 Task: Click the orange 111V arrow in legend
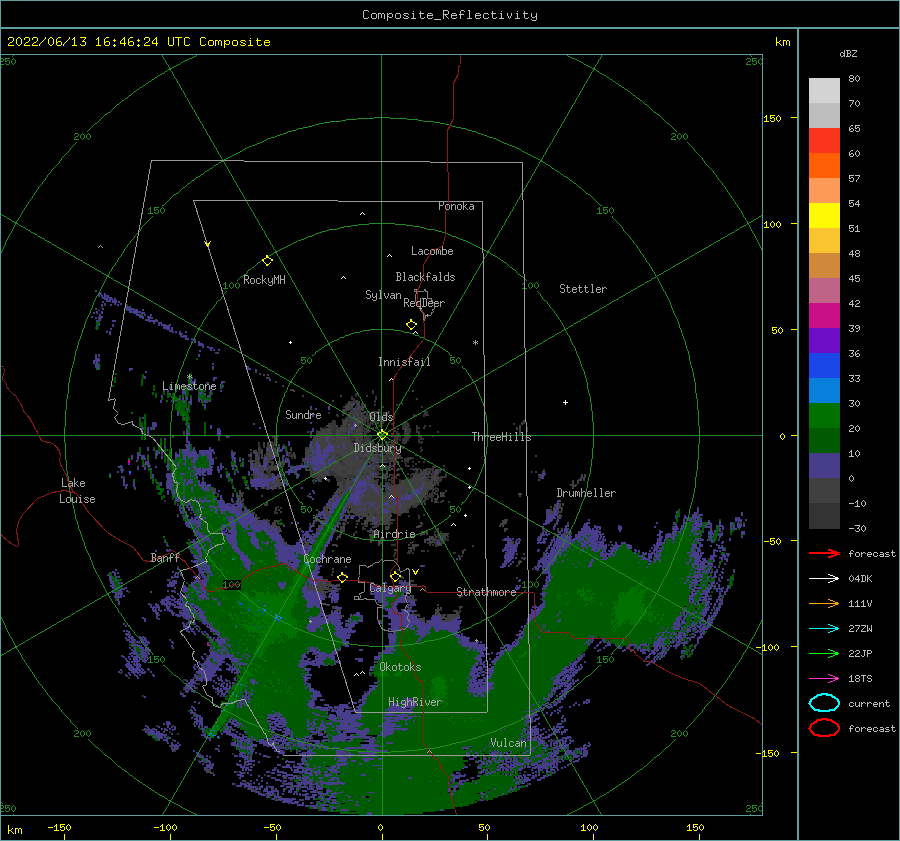(824, 603)
